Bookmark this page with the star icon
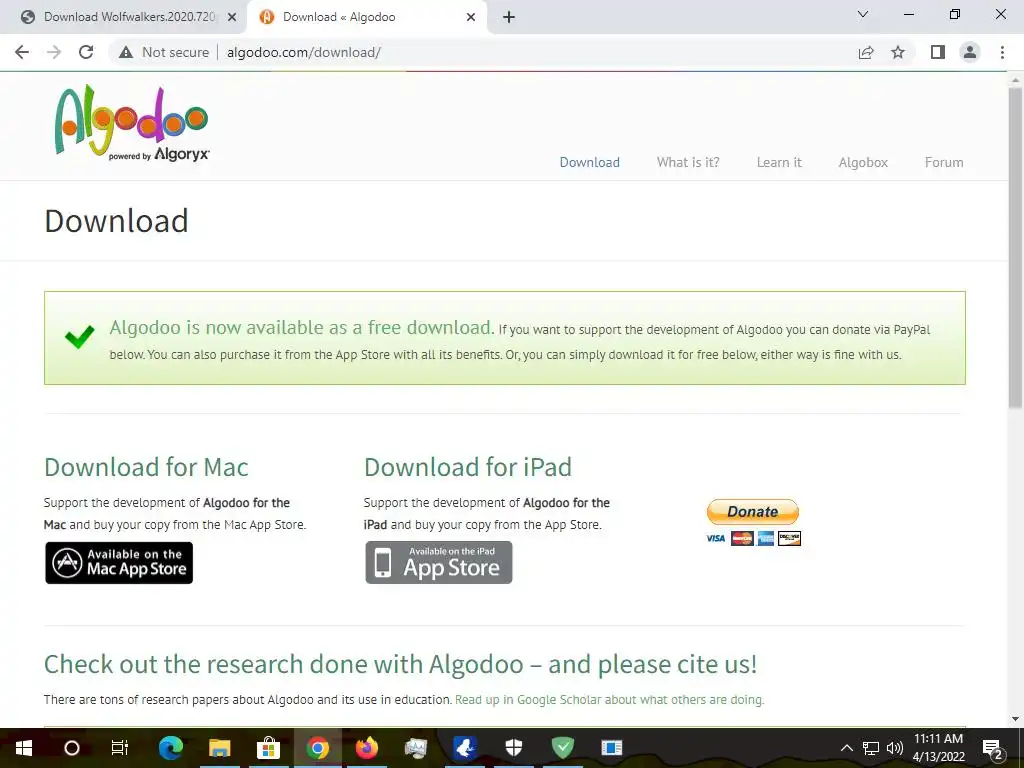The height and width of the screenshot is (768, 1024). click(898, 52)
